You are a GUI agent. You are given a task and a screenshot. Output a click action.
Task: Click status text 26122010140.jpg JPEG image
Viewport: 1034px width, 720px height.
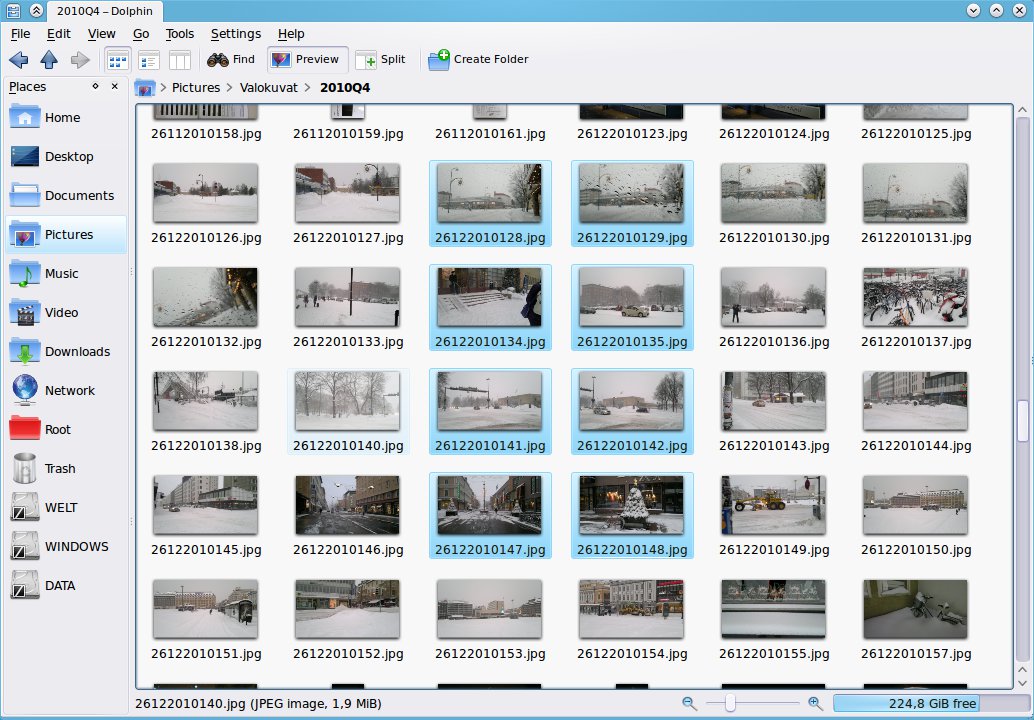click(x=258, y=704)
